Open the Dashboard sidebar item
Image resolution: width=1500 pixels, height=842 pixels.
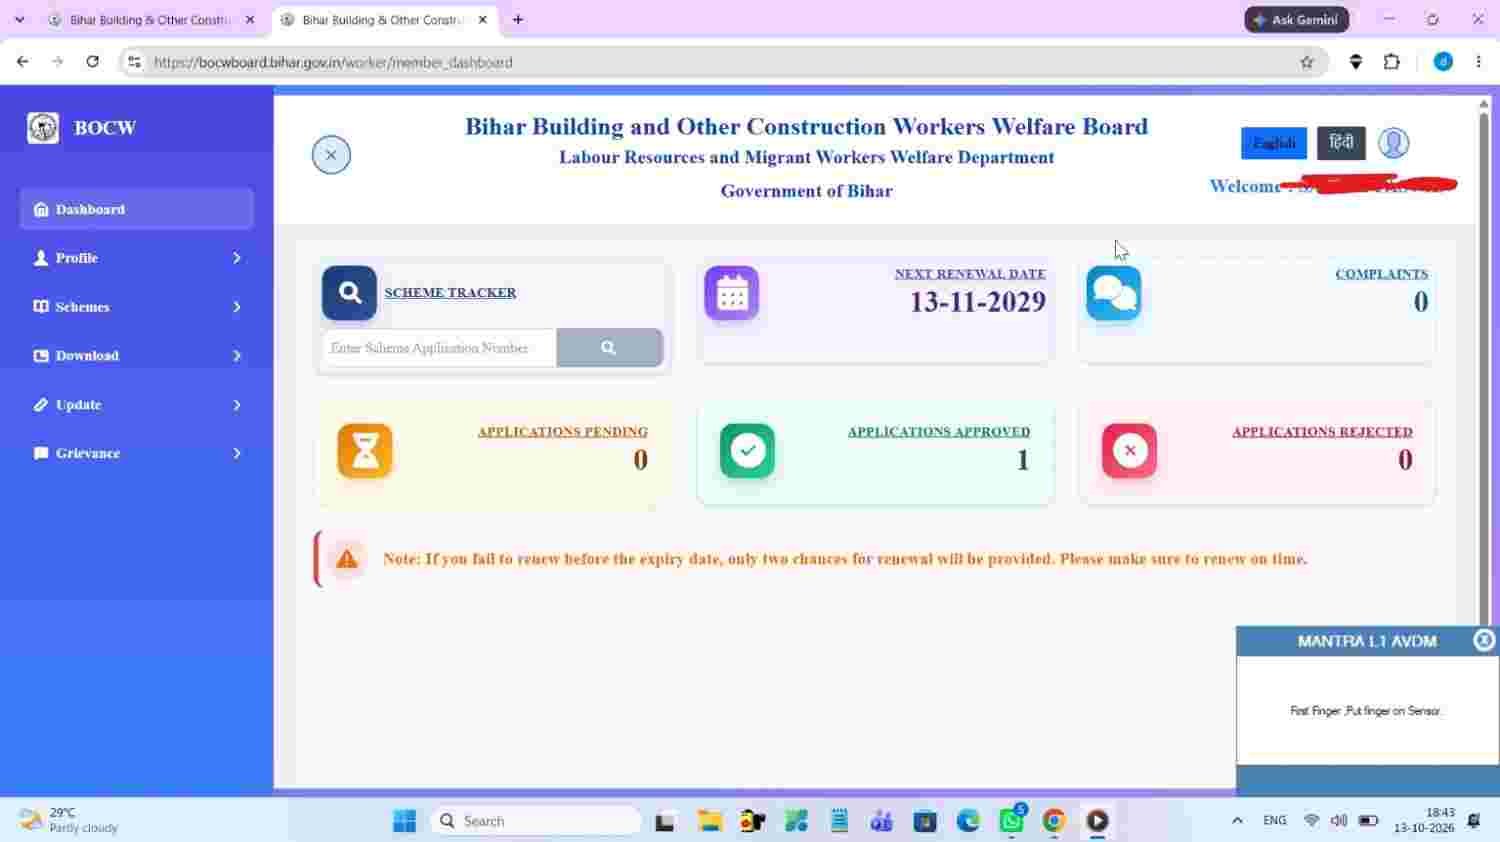[x=137, y=209]
